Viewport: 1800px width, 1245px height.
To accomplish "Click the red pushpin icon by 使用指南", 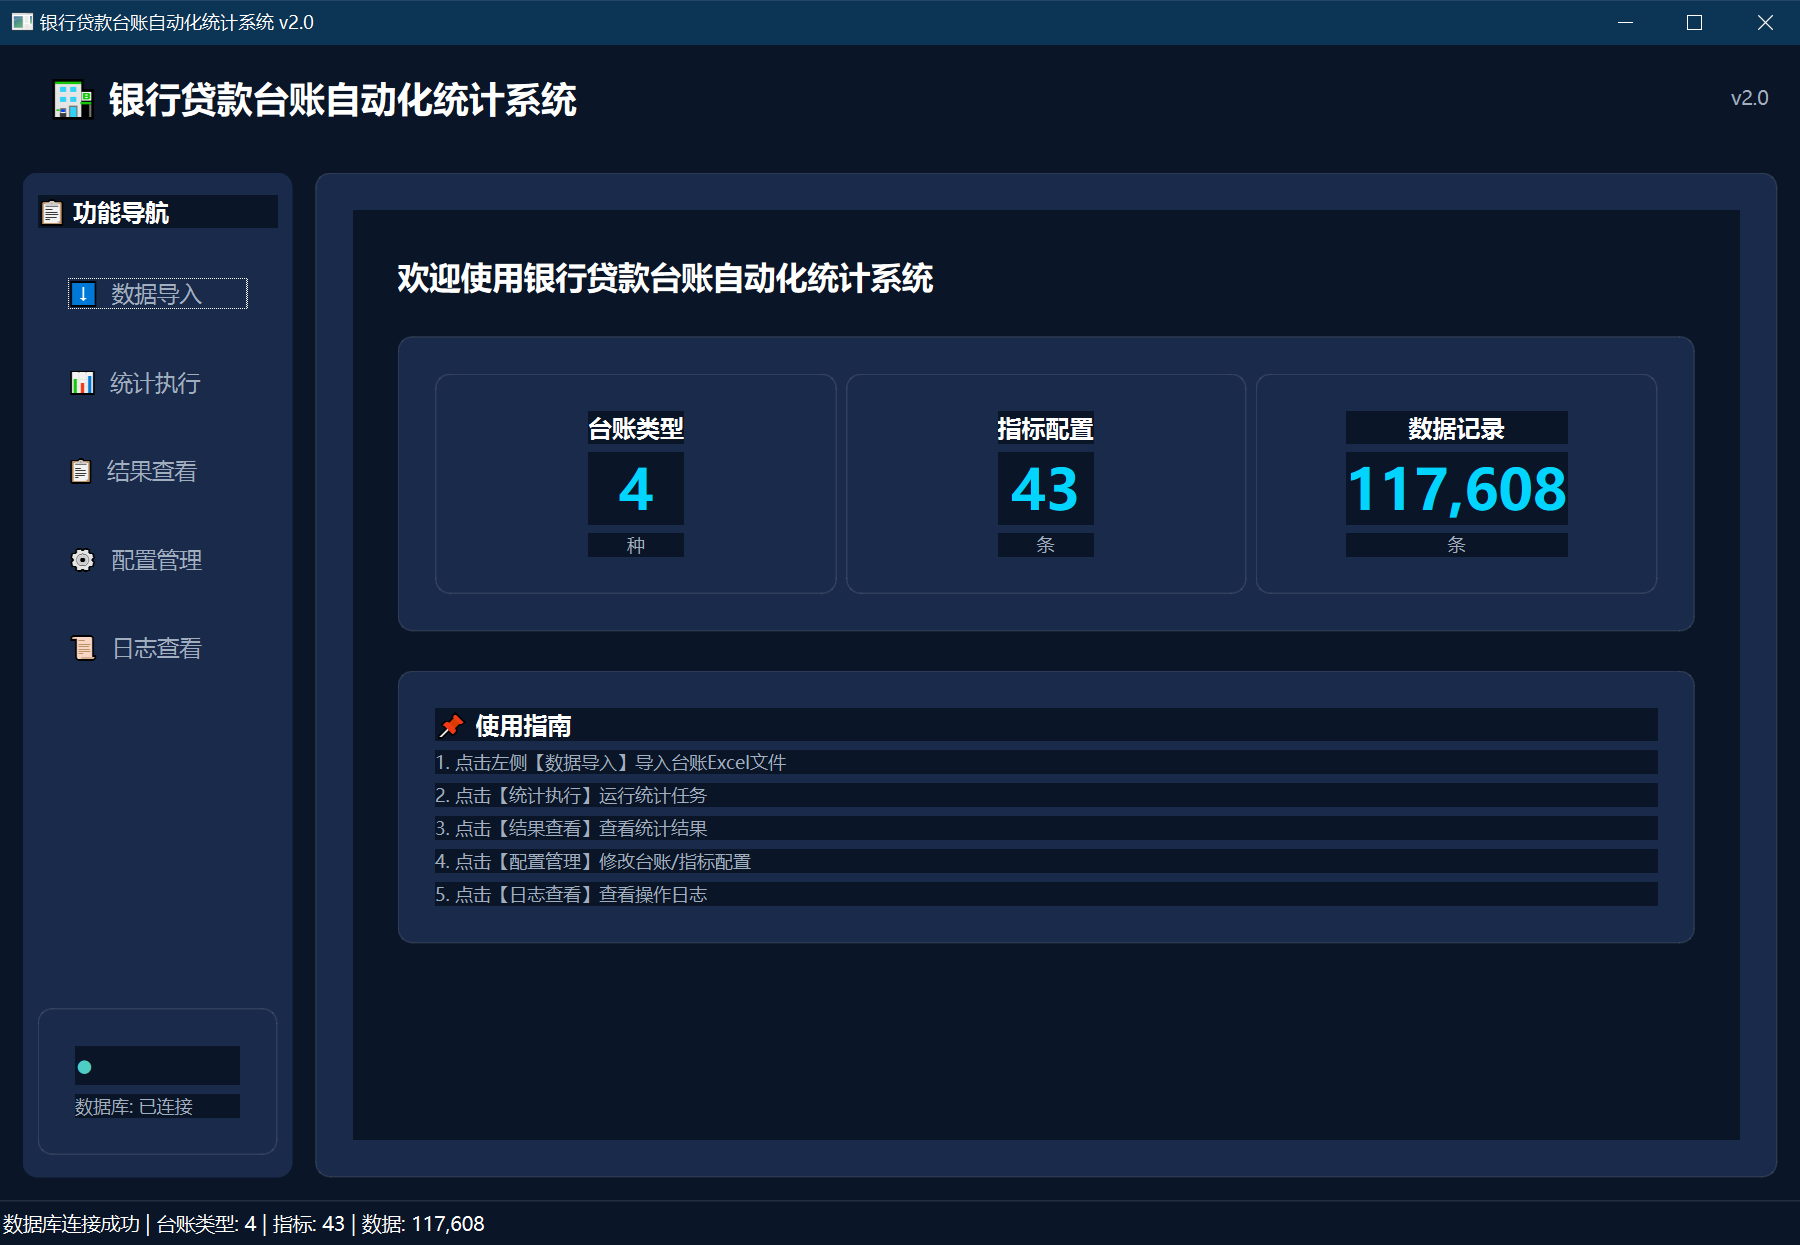I will (x=452, y=725).
